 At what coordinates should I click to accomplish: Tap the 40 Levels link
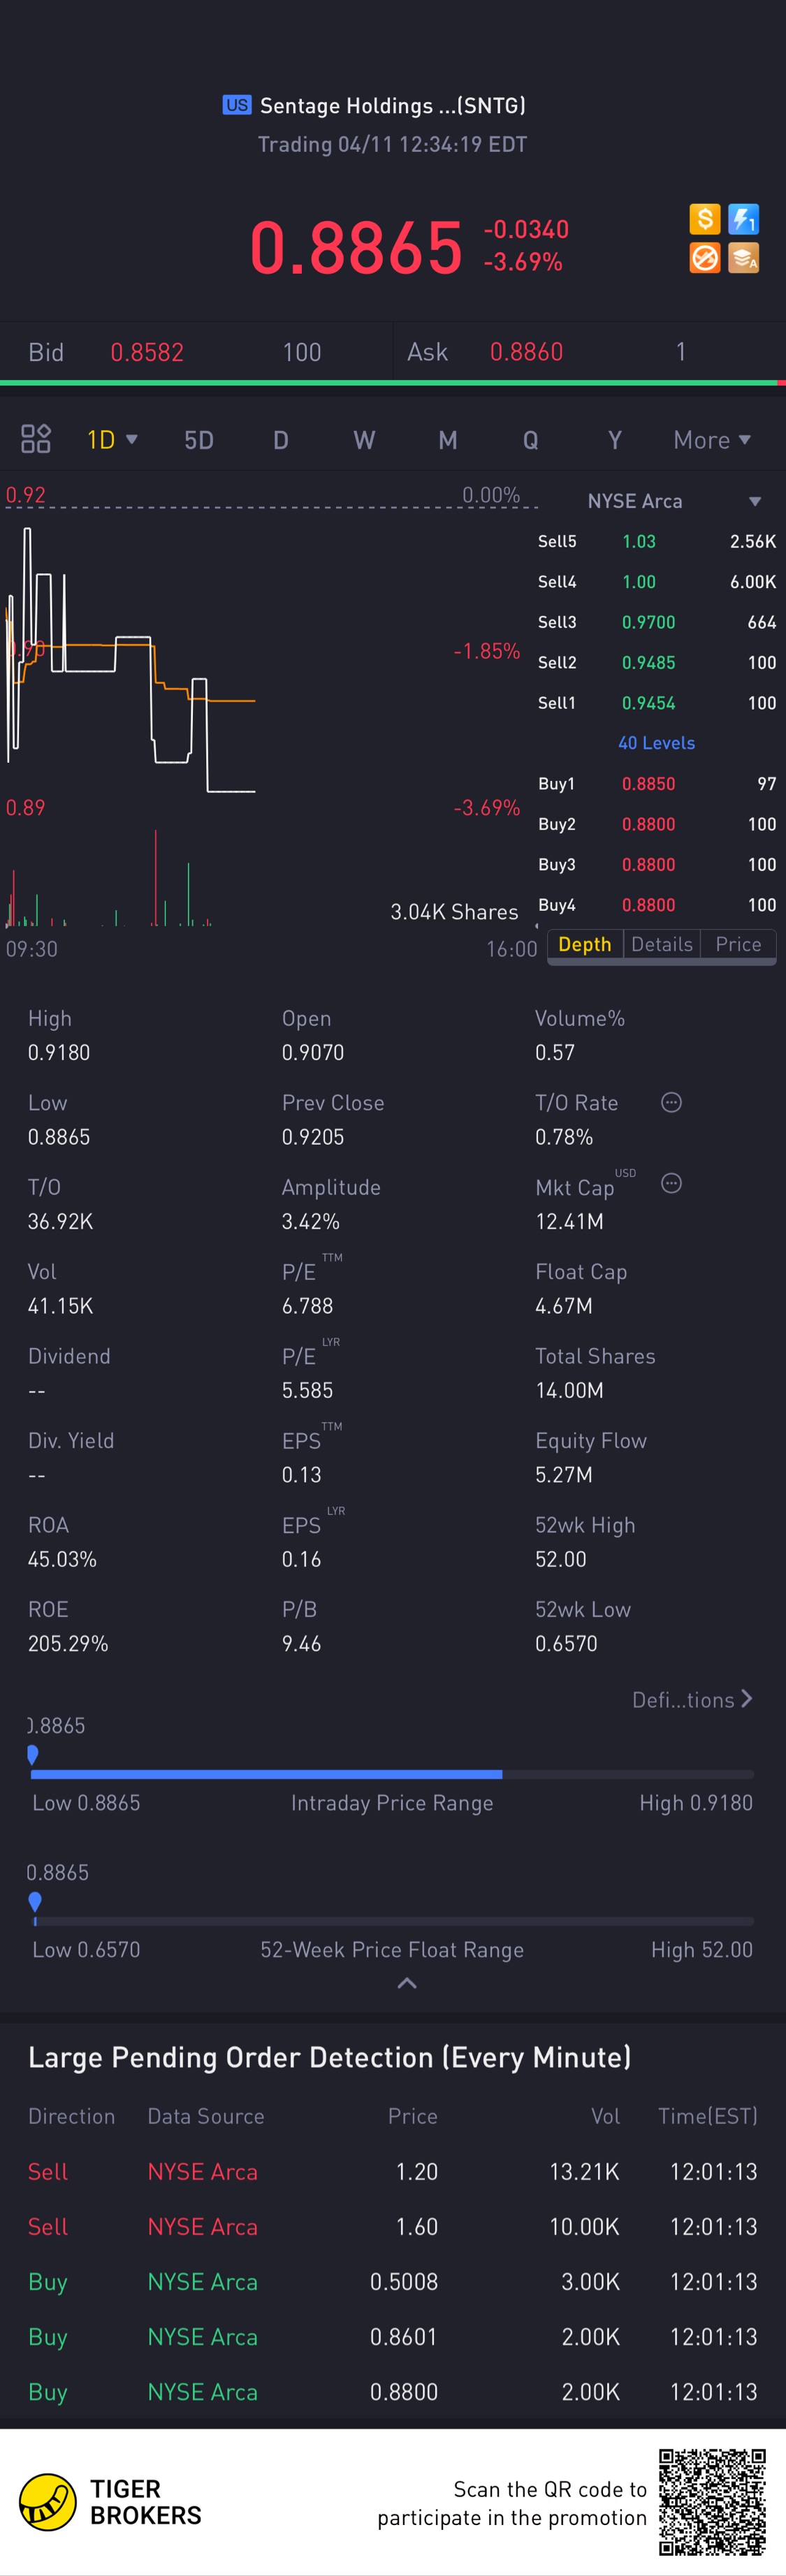tap(656, 743)
